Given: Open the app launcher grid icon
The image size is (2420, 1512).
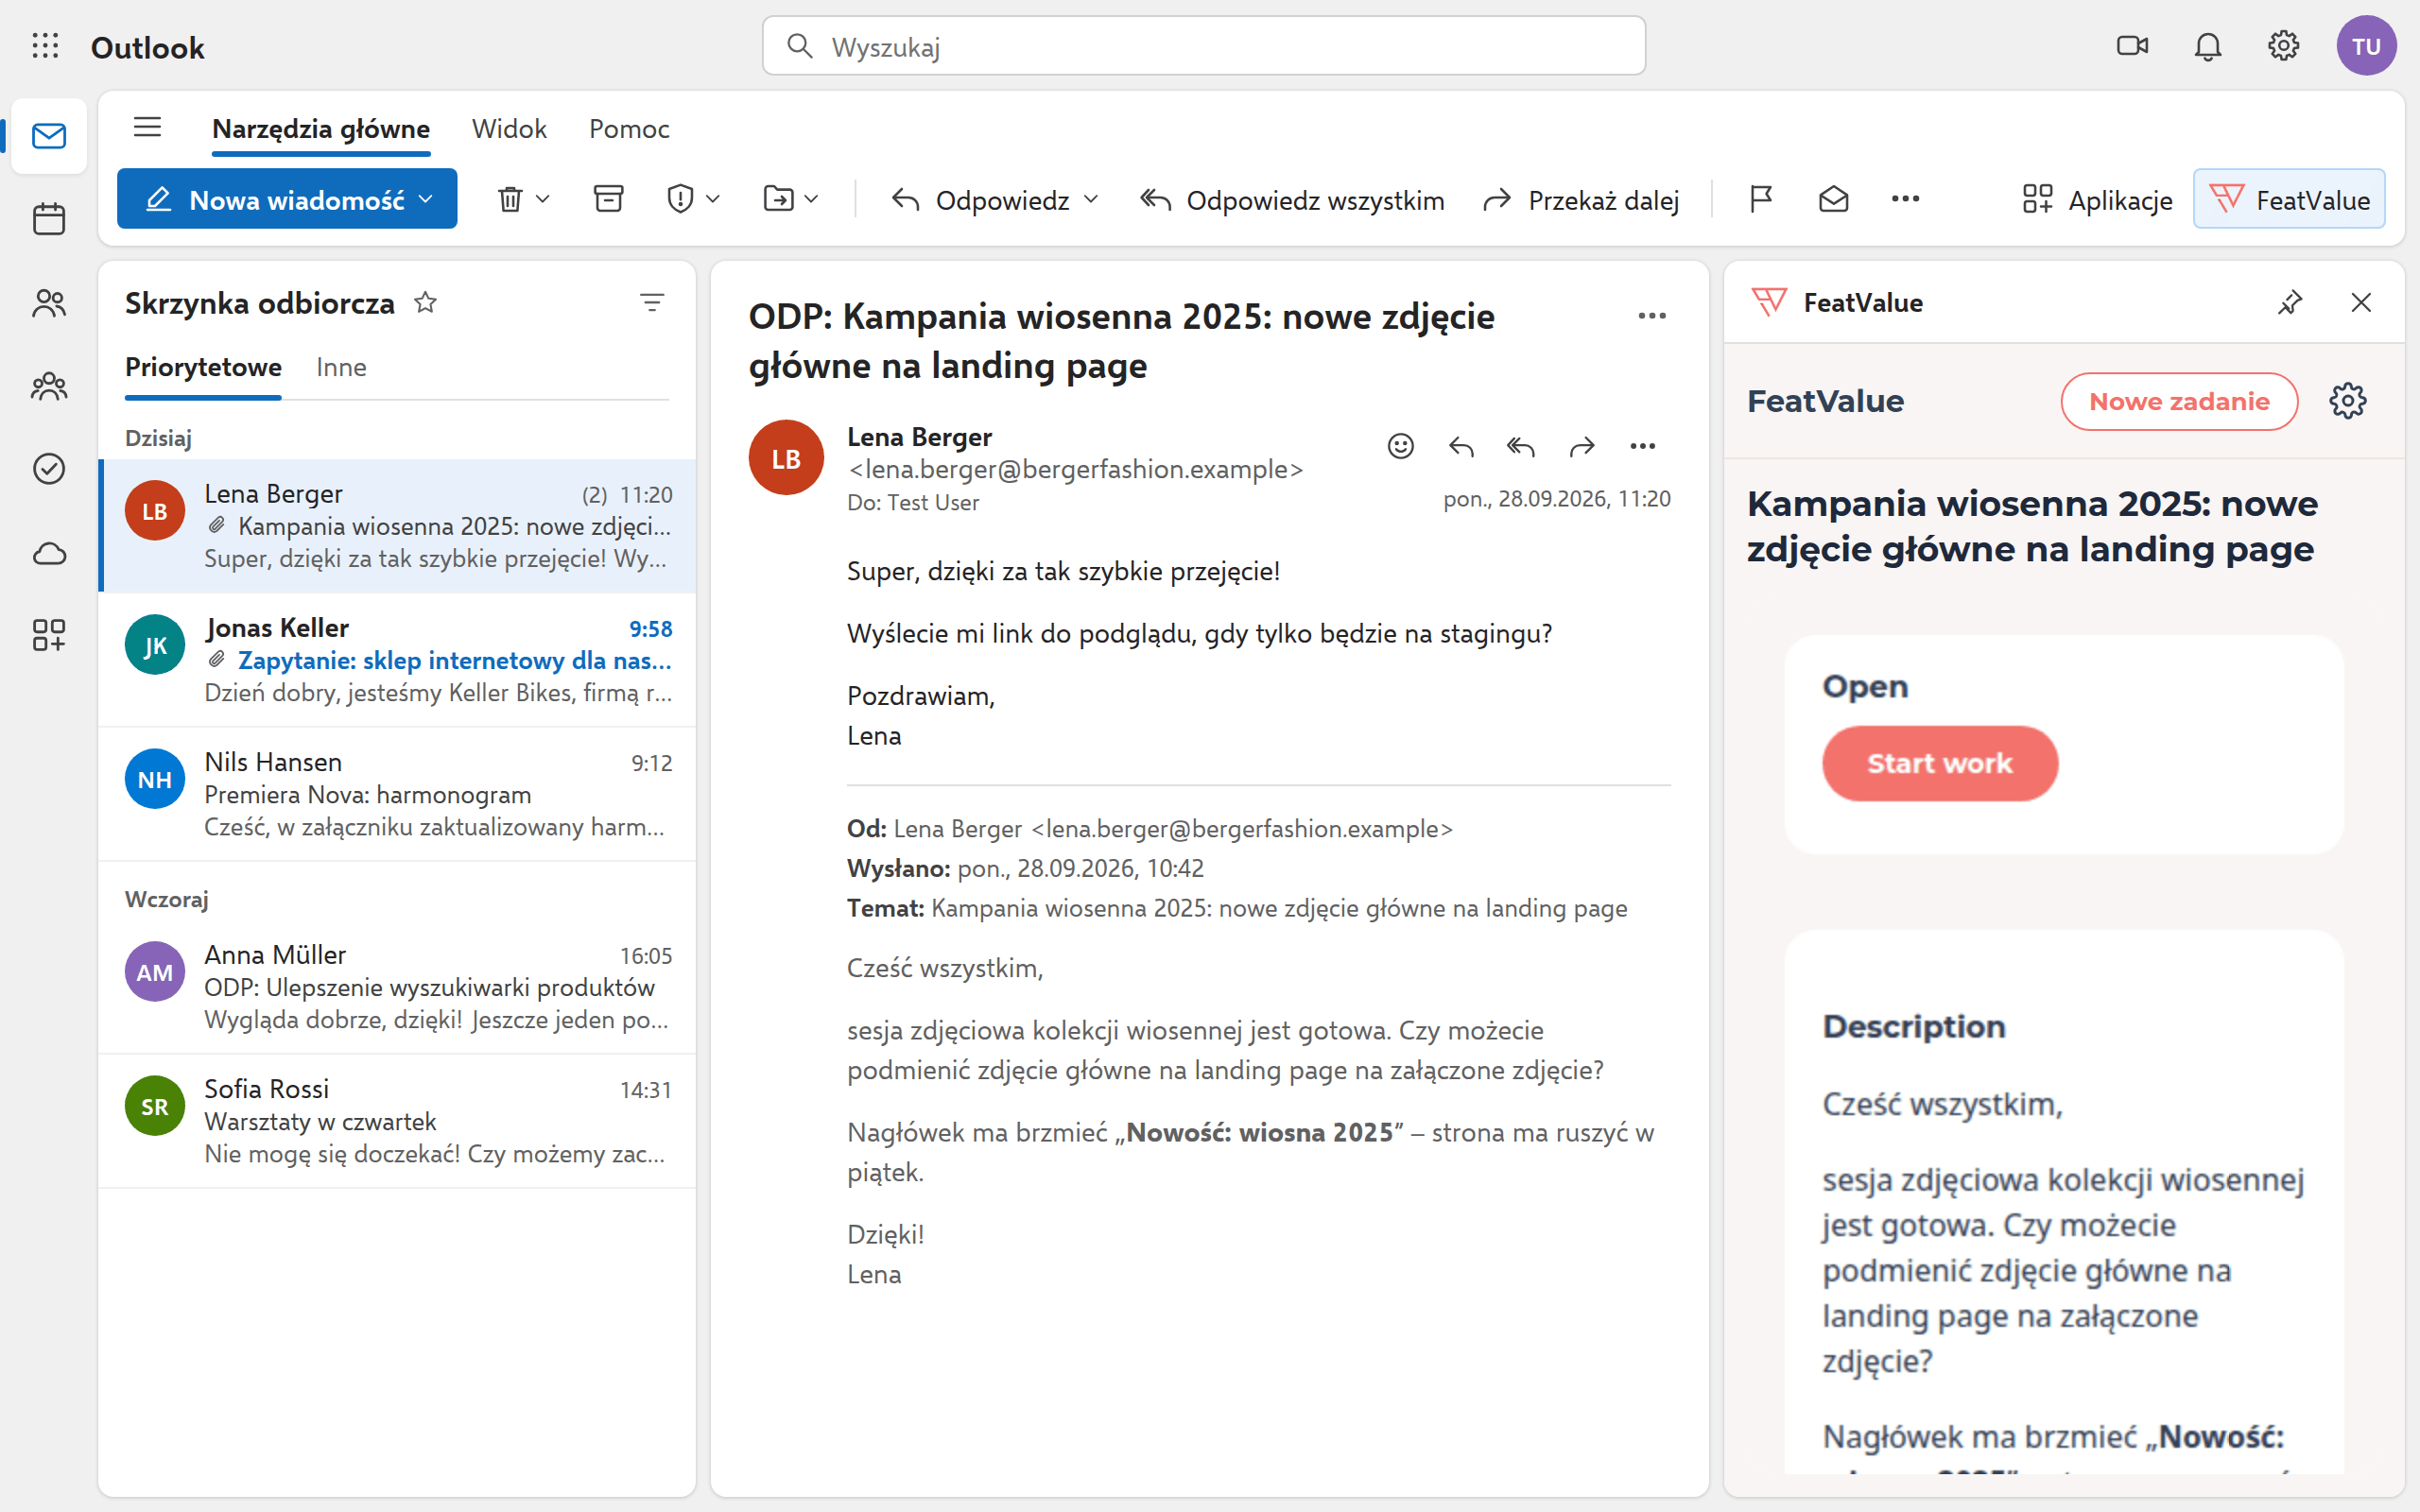Looking at the screenshot, I should click(x=45, y=46).
